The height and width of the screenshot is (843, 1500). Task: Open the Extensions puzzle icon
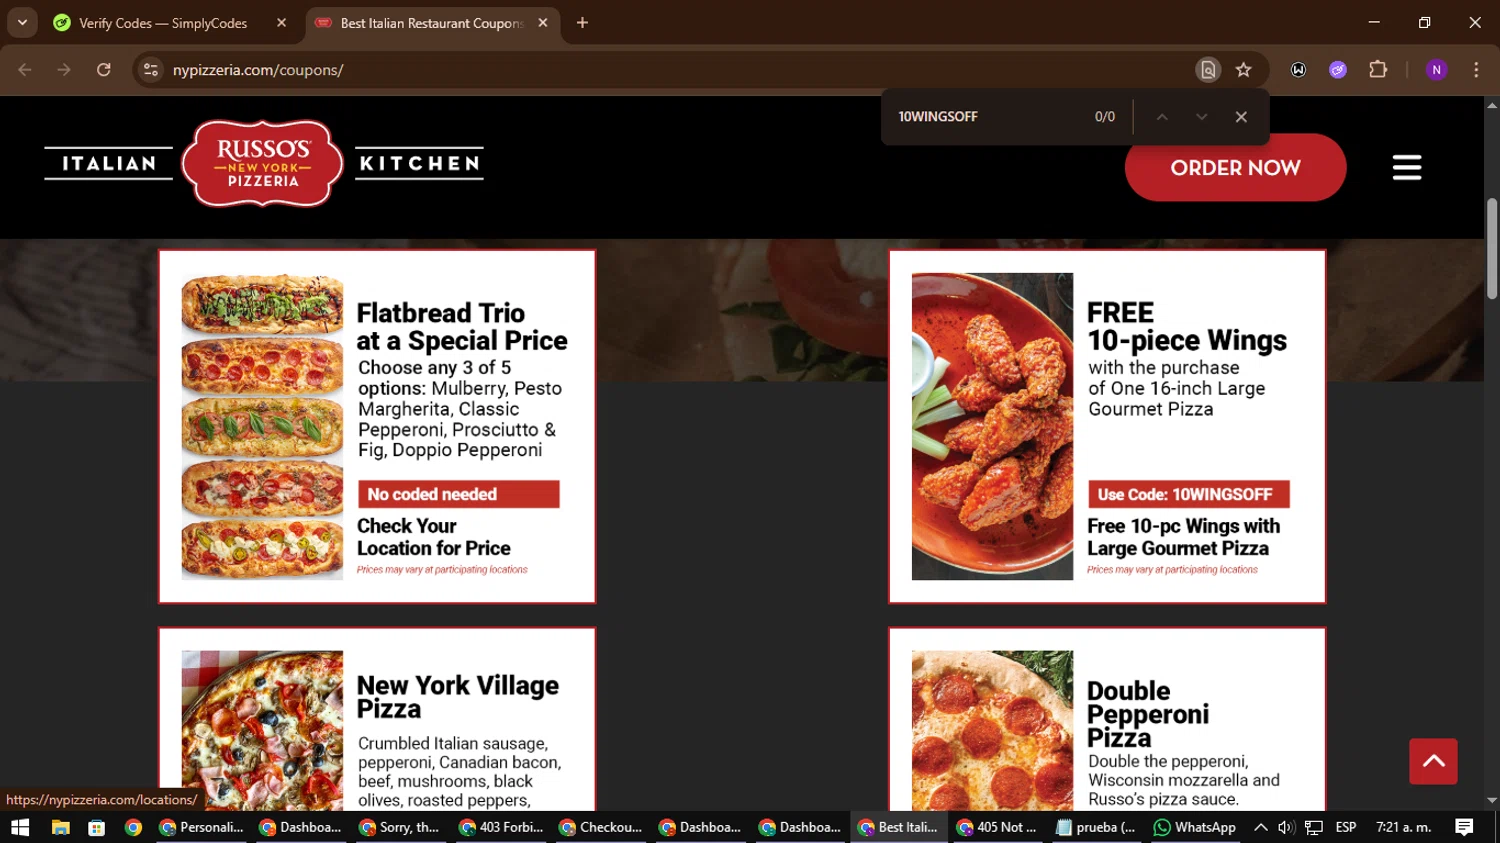pos(1378,70)
